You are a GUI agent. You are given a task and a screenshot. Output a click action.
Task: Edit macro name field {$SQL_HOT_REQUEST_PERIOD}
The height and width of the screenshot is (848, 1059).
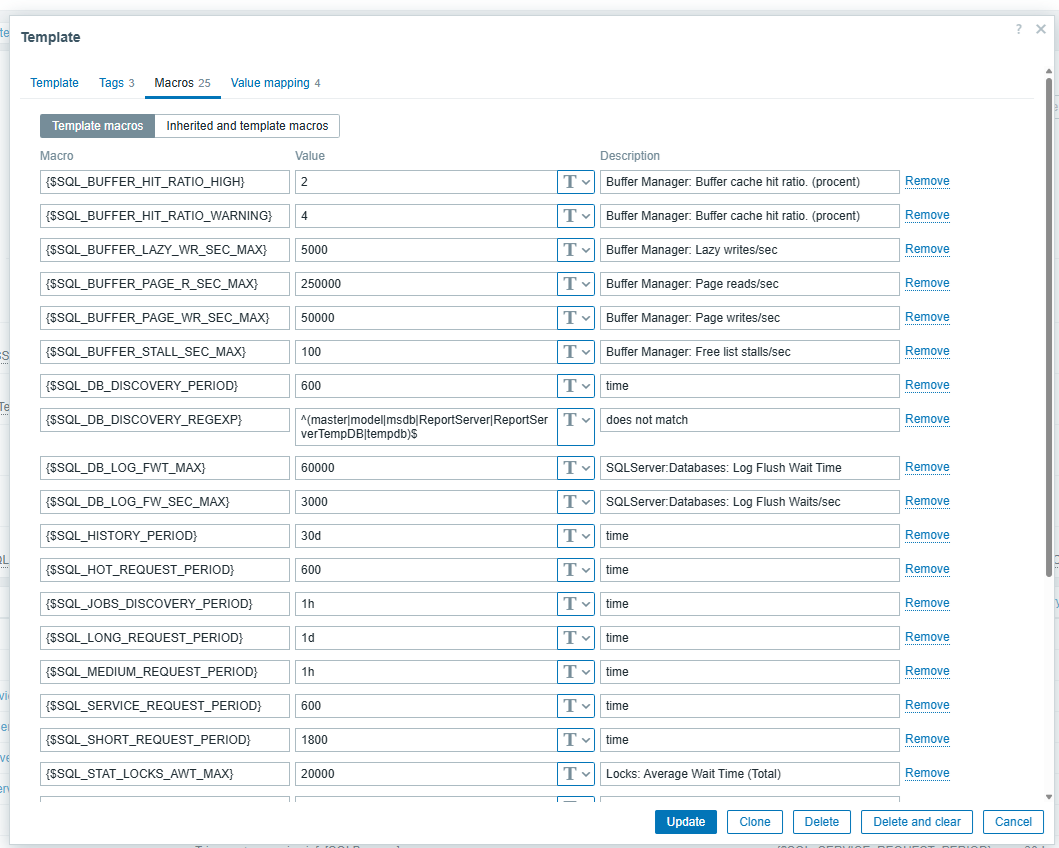165,569
